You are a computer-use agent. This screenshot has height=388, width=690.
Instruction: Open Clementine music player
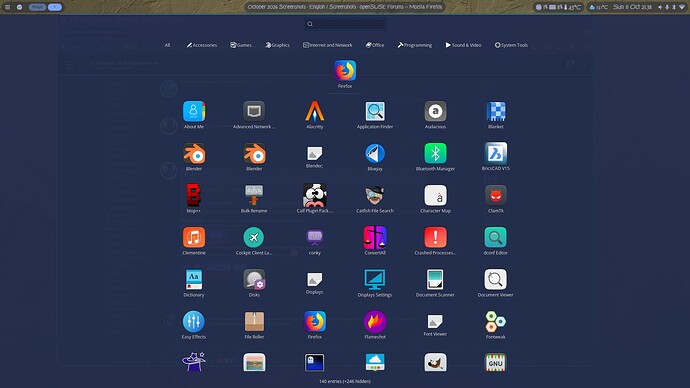click(x=194, y=241)
